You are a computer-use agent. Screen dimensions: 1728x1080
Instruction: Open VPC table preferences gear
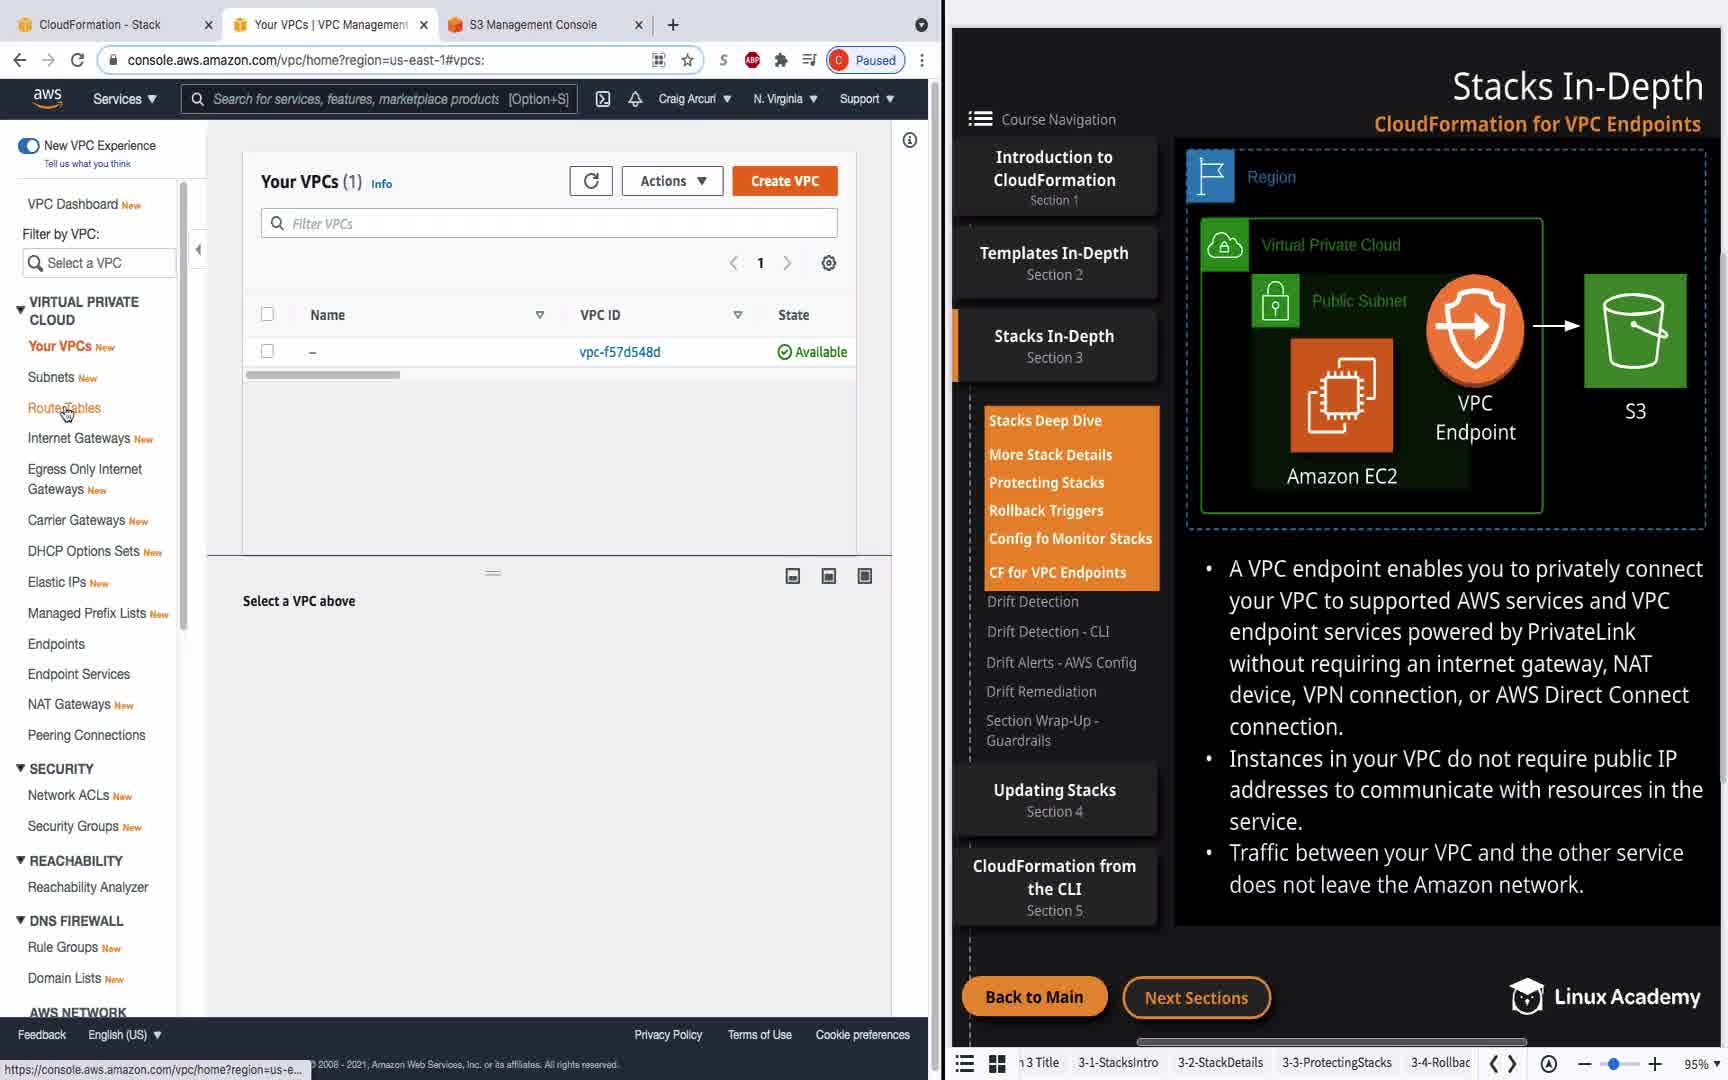click(829, 263)
